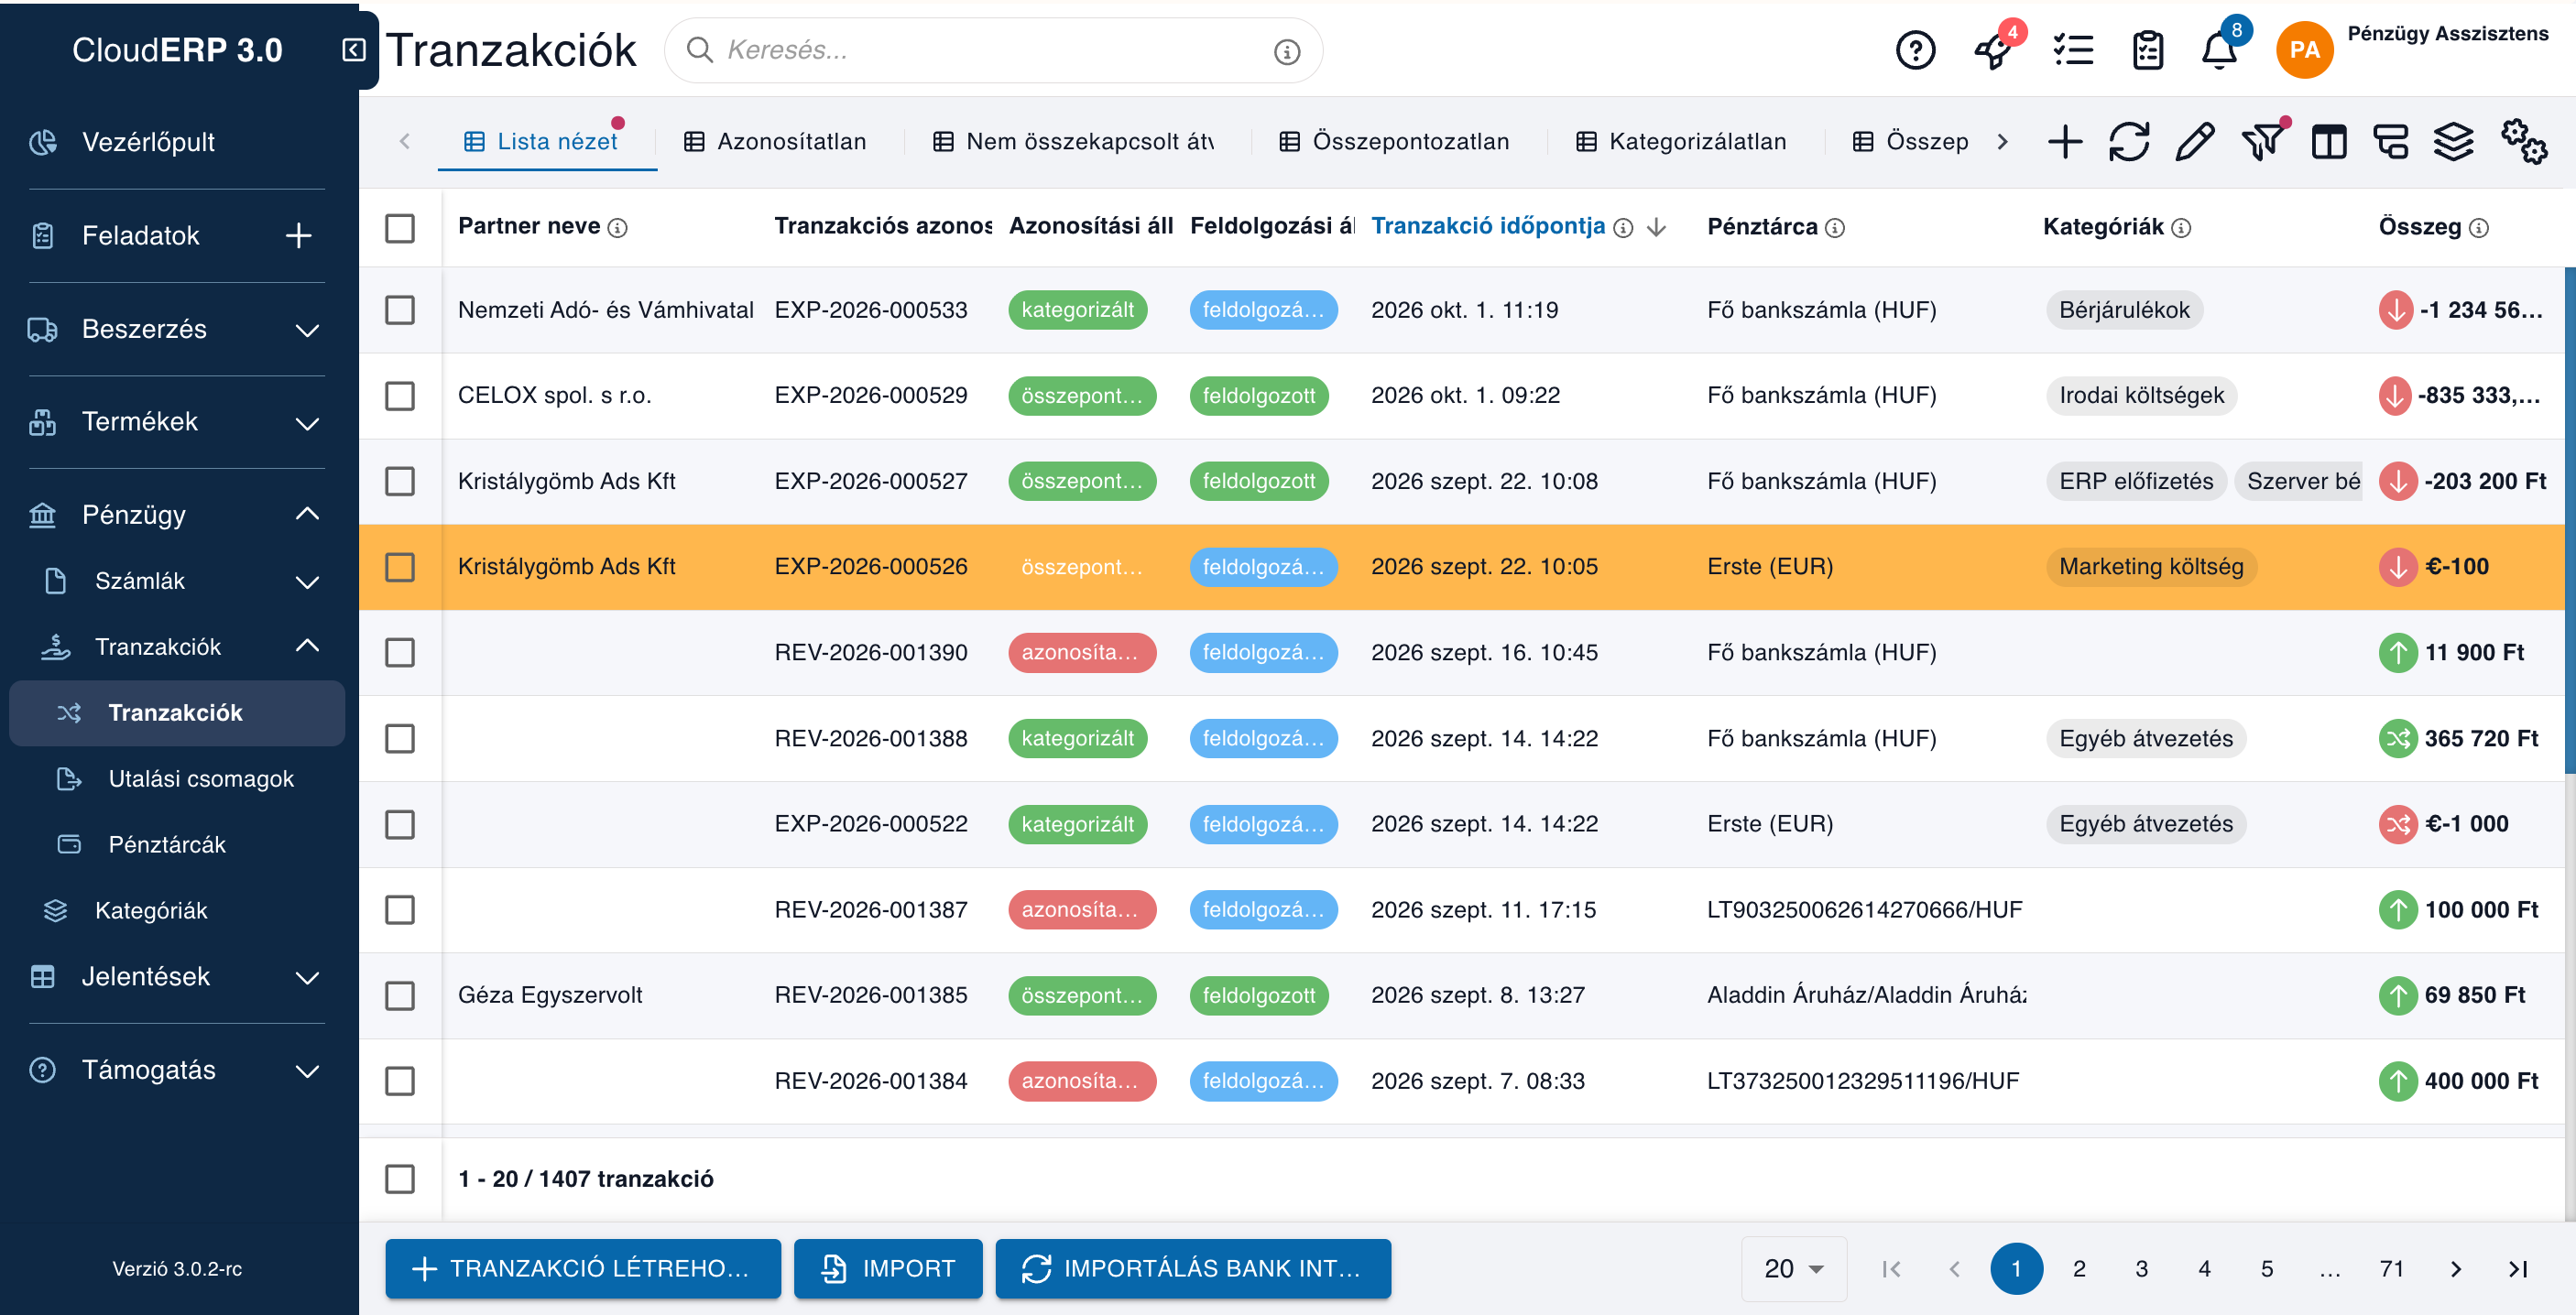2576x1315 pixels.
Task: Open the column layout icon
Action: click(x=2328, y=142)
